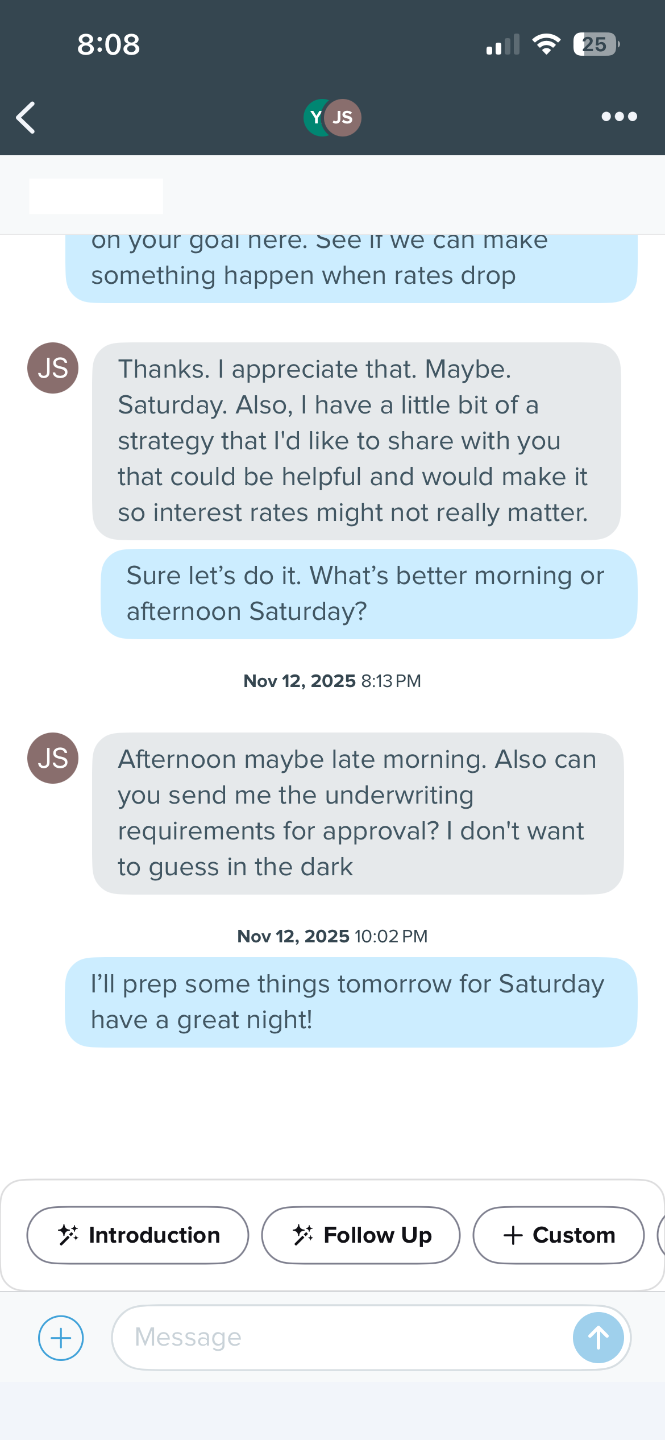The width and height of the screenshot is (665, 1440).
Task: Tap the "Sure let's do it" message bubble
Action: pyautogui.click(x=368, y=594)
